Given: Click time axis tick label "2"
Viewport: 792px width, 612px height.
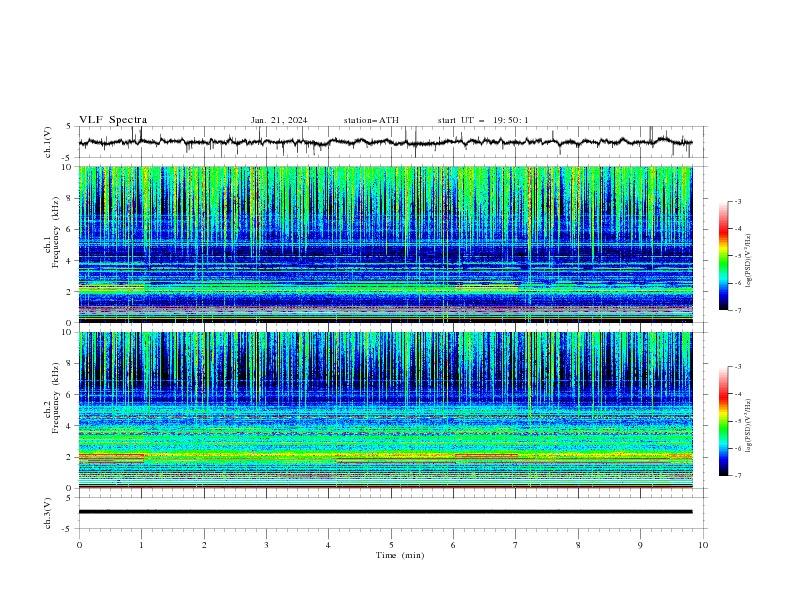Looking at the screenshot, I should click(204, 545).
